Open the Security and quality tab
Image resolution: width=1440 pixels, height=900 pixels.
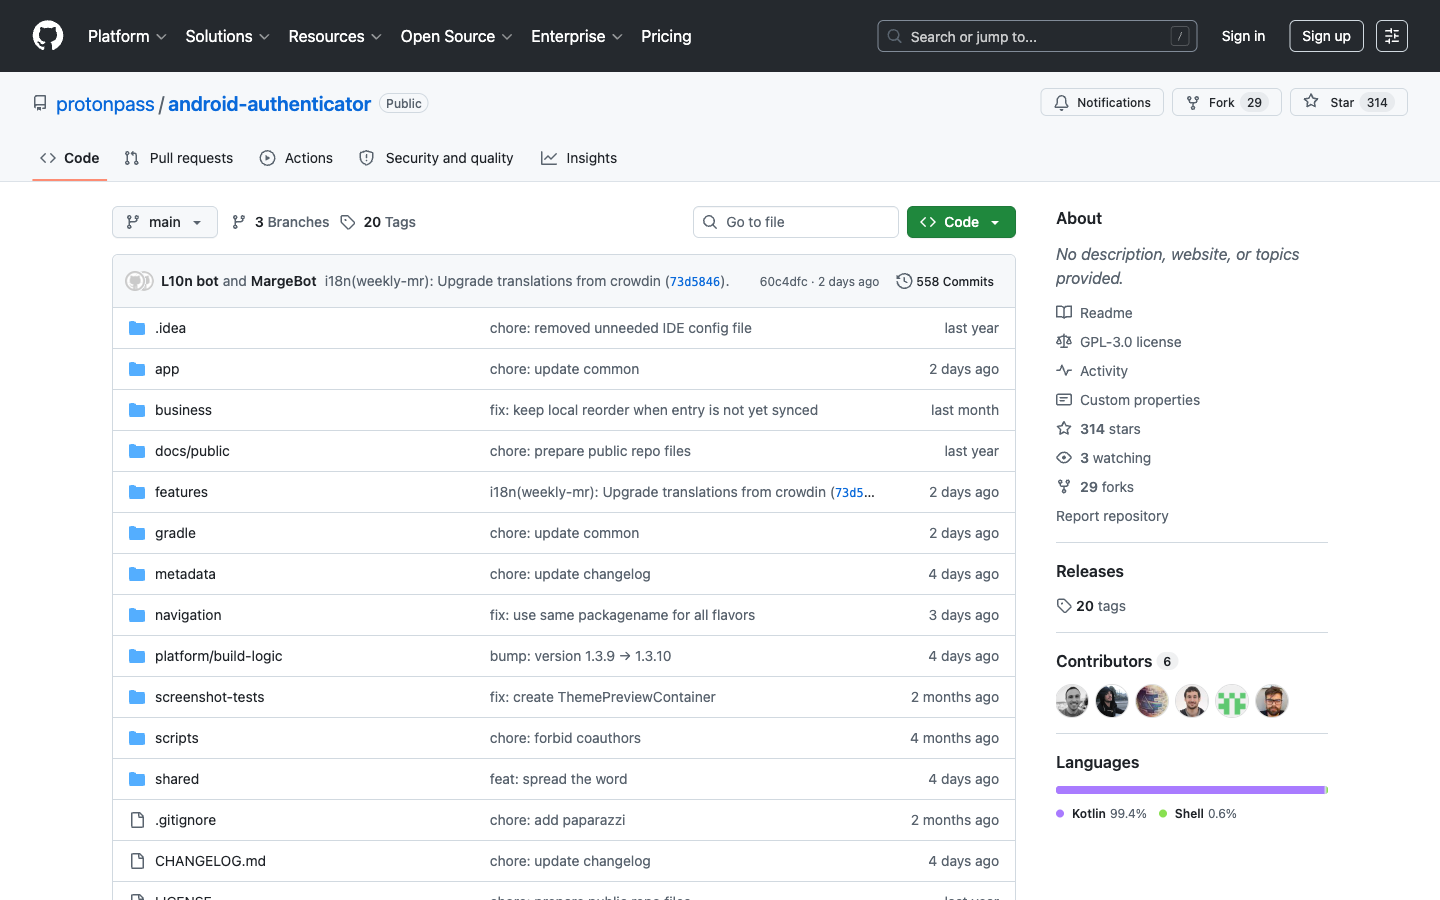pyautogui.click(x=436, y=158)
